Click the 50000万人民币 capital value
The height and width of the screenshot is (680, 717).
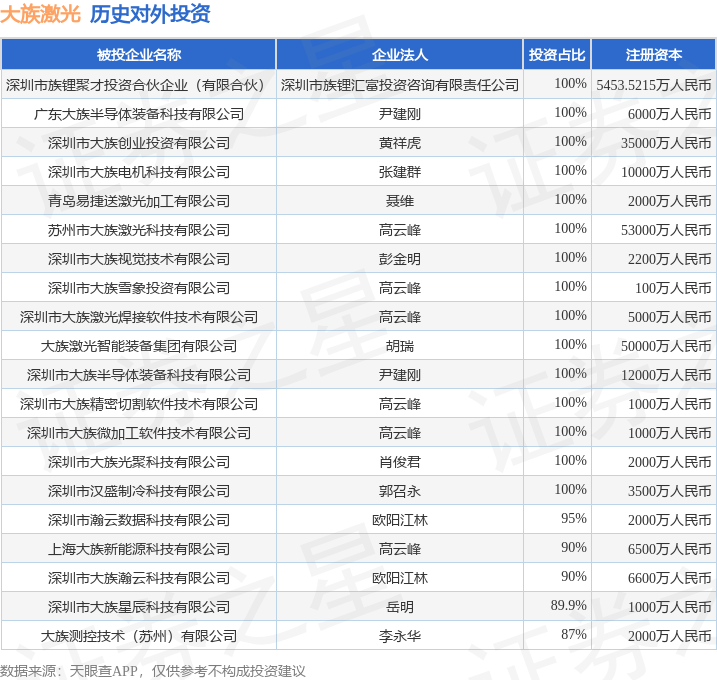click(x=666, y=346)
